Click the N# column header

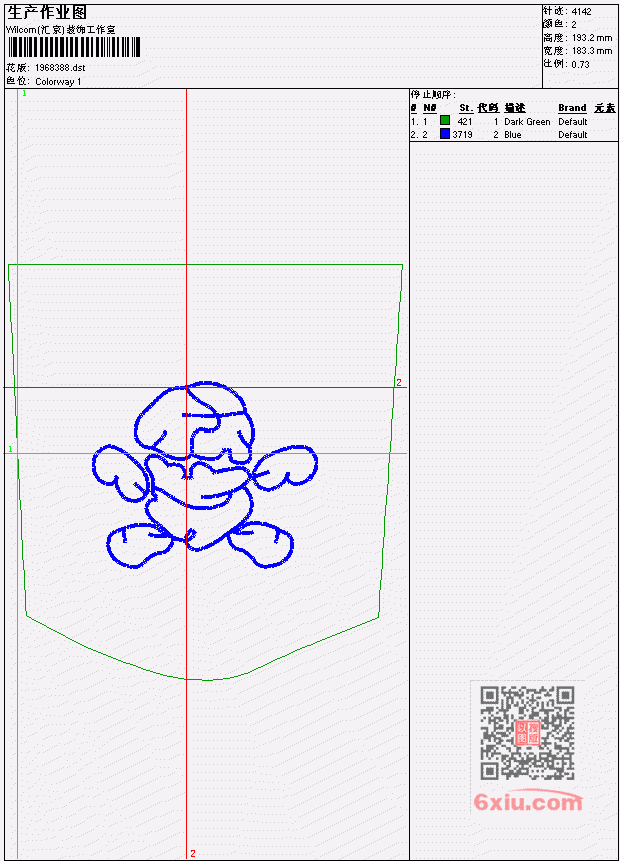(x=430, y=108)
